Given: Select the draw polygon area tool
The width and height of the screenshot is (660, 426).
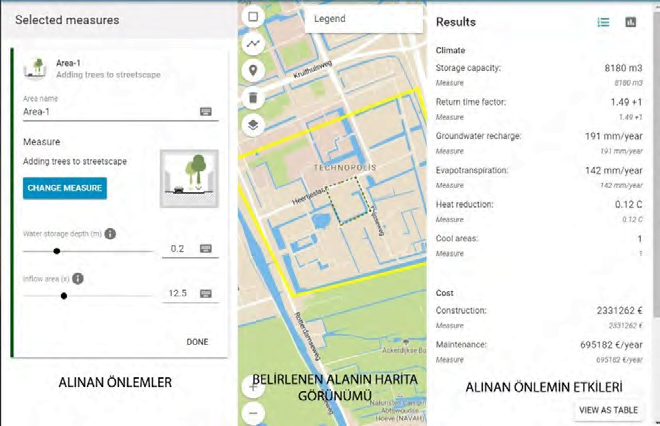Looking at the screenshot, I should click(x=253, y=17).
